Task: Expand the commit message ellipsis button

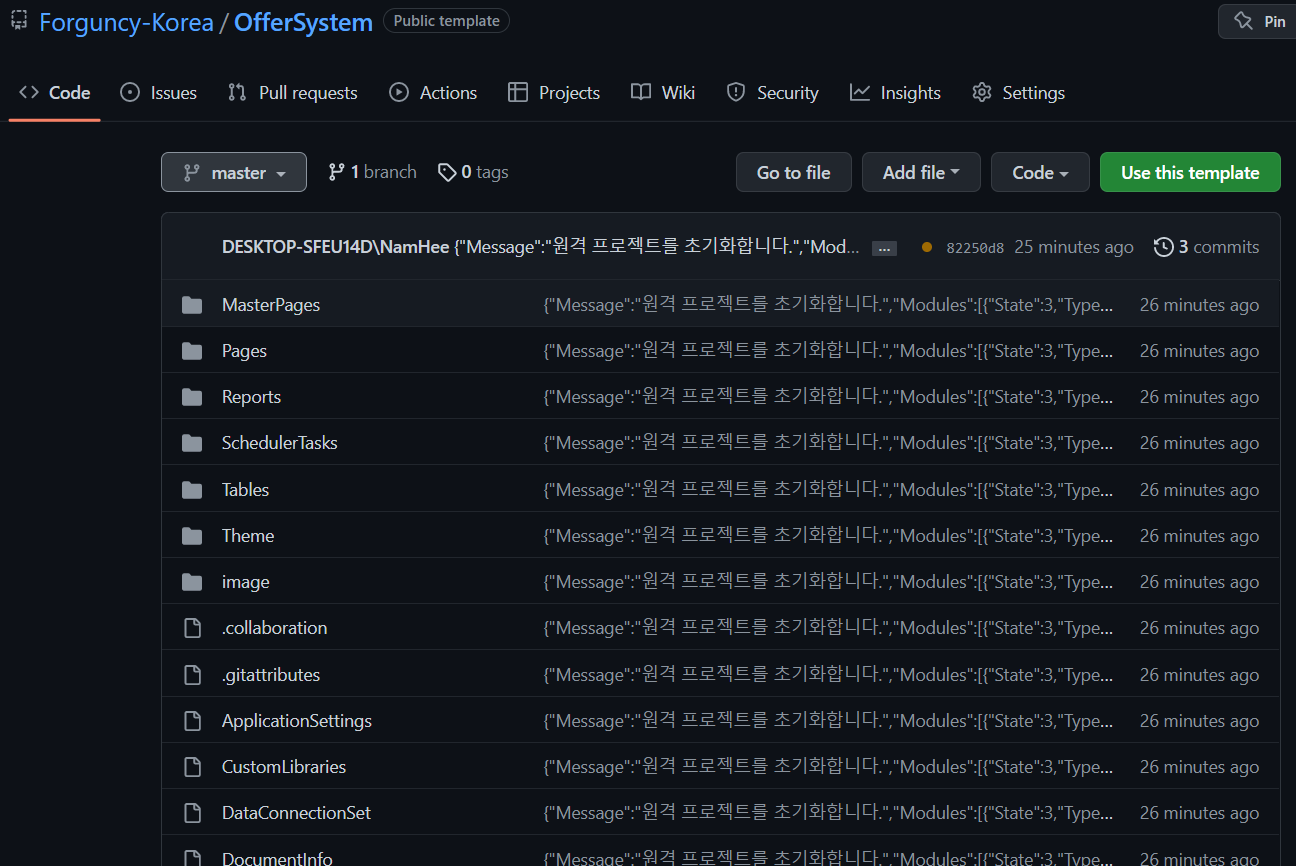Action: tap(884, 248)
